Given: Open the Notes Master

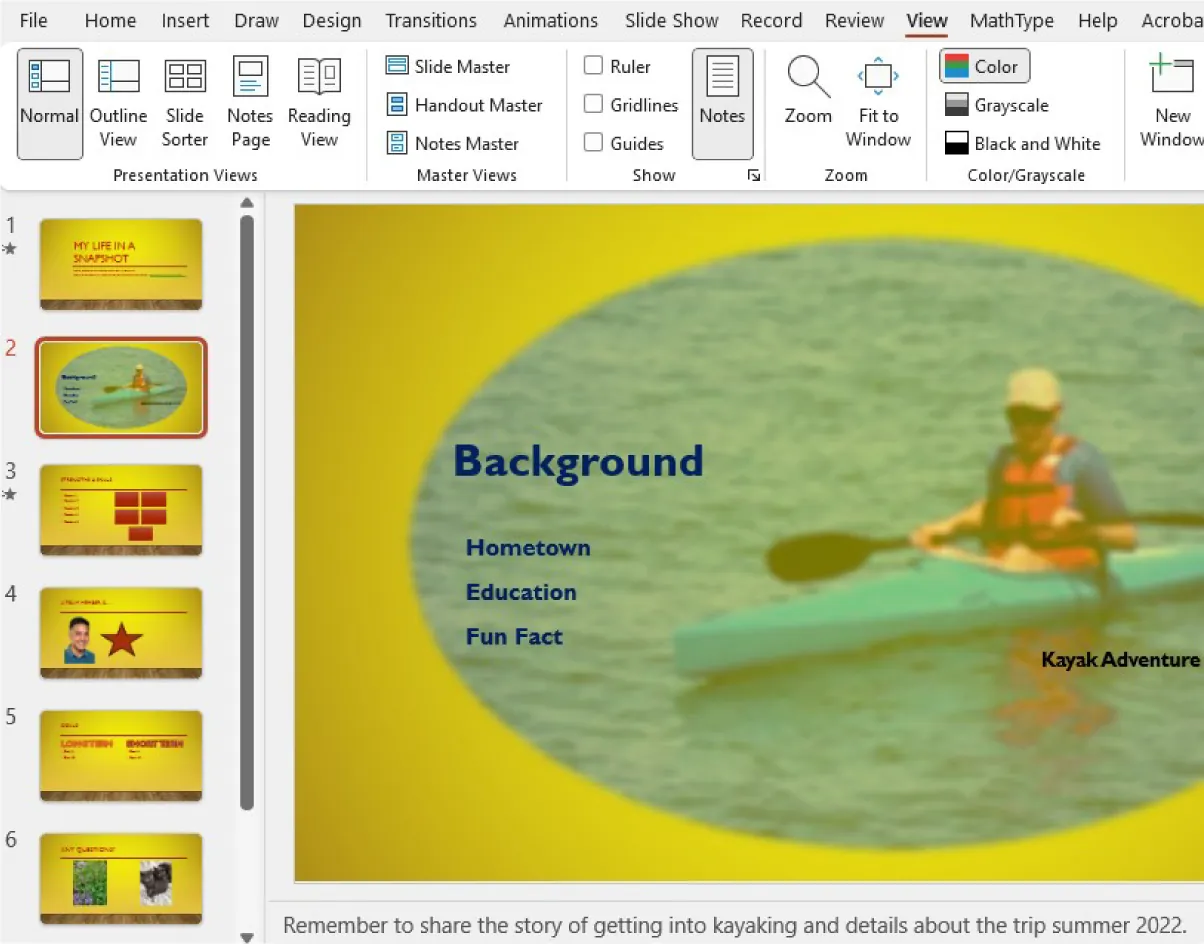Looking at the screenshot, I should (x=452, y=143).
